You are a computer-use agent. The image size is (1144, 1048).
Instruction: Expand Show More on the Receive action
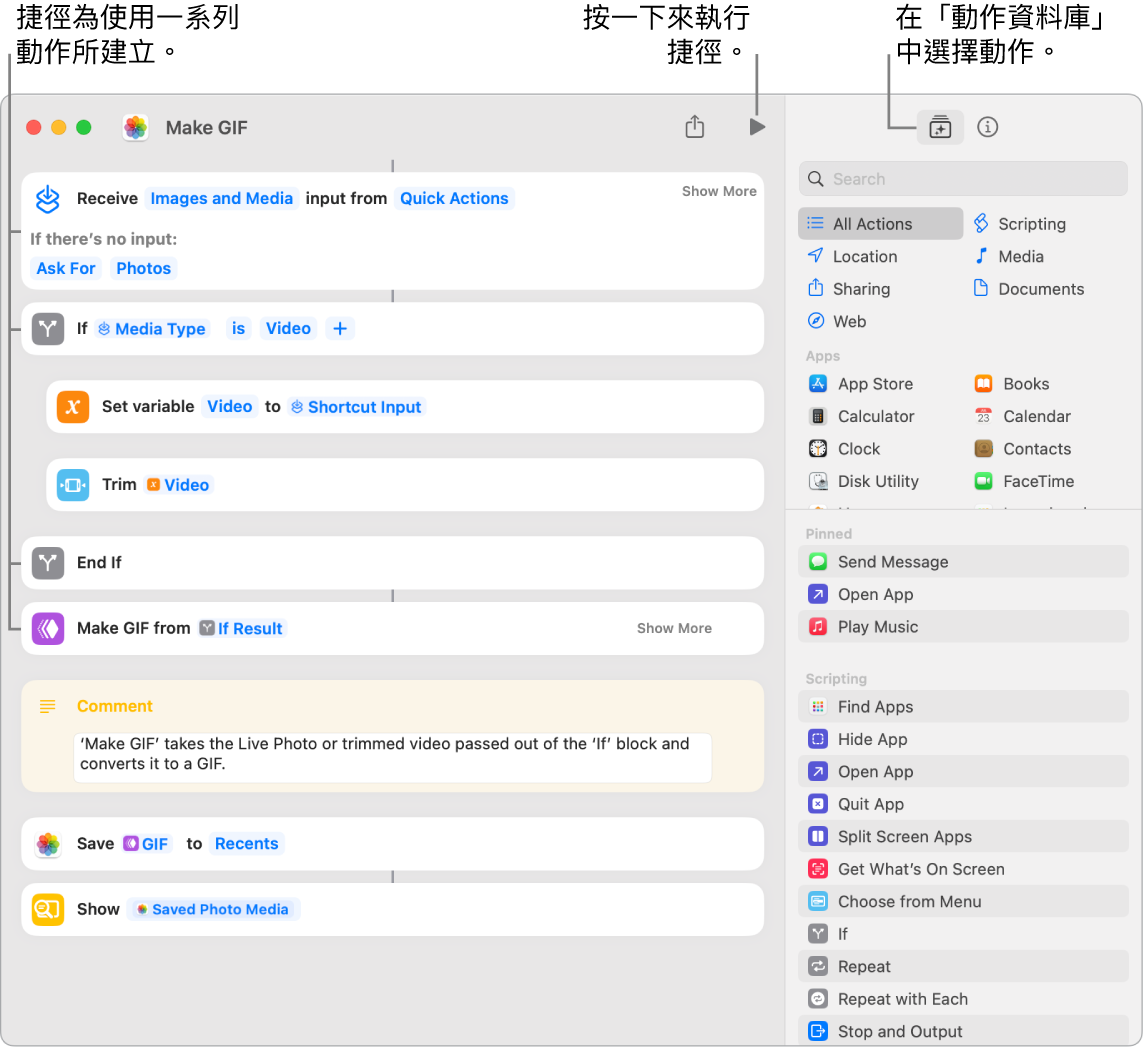pyautogui.click(x=718, y=190)
